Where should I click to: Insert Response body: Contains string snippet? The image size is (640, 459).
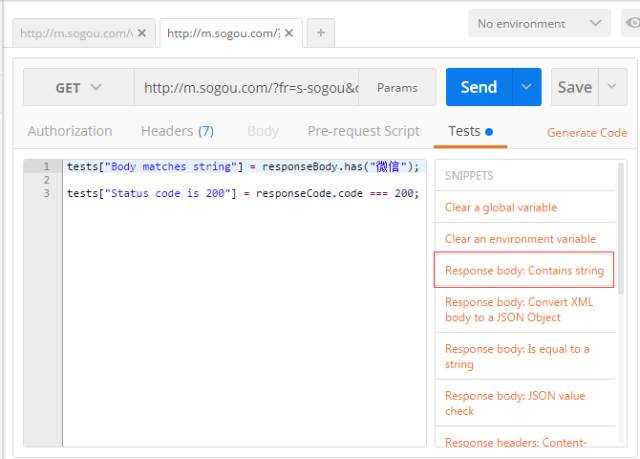pos(524,270)
